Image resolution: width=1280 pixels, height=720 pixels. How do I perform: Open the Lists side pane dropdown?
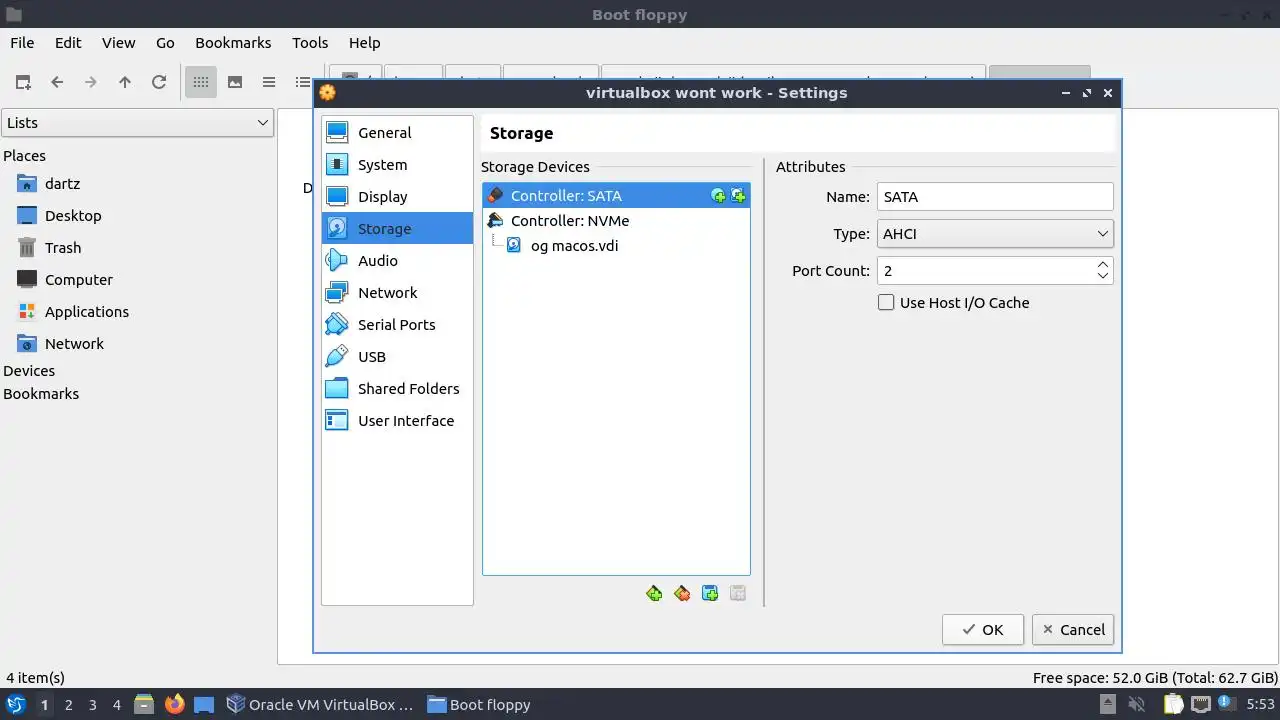[x=137, y=123]
